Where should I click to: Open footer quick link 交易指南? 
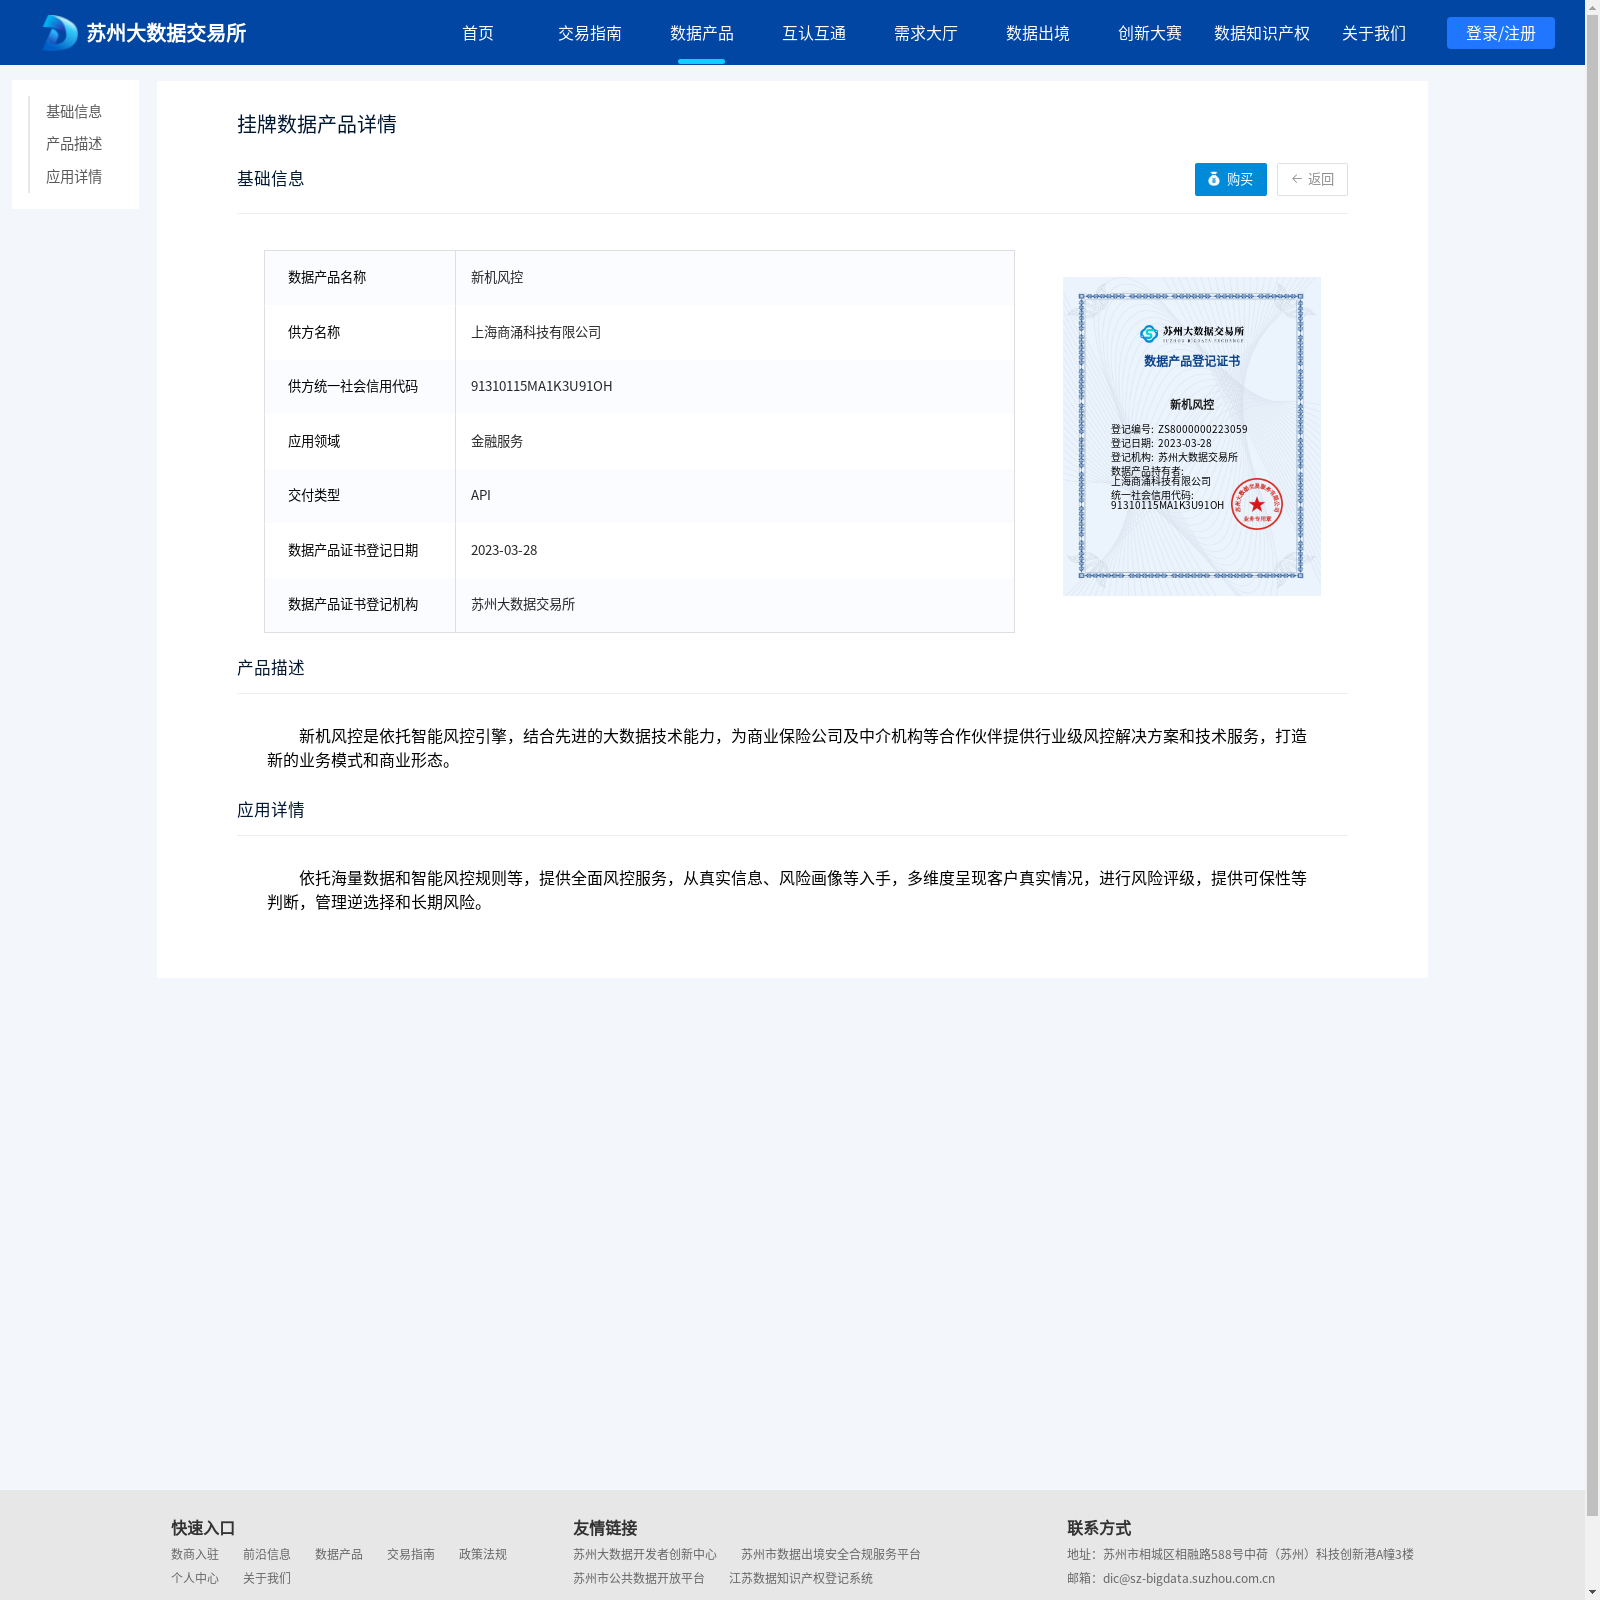tap(411, 1554)
